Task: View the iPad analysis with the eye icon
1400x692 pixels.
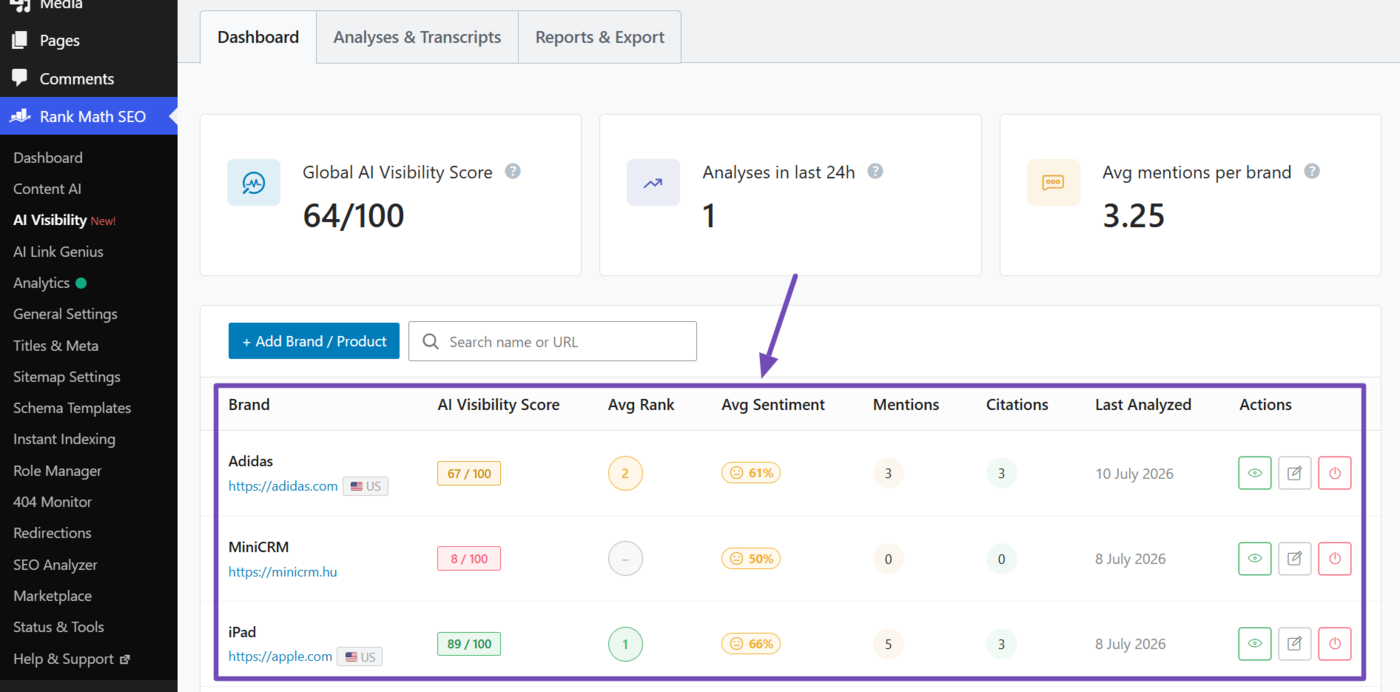Action: point(1254,643)
